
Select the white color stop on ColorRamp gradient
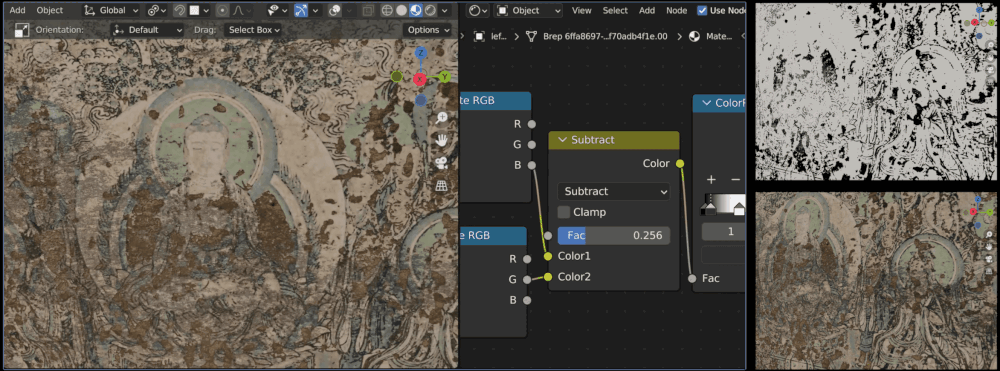click(738, 209)
